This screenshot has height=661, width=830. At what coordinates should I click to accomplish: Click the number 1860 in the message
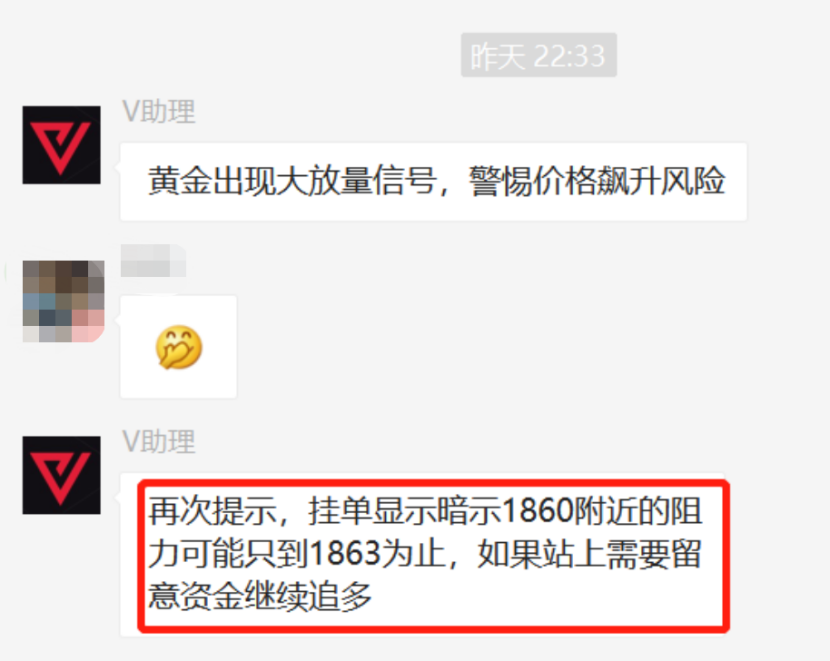tap(537, 512)
